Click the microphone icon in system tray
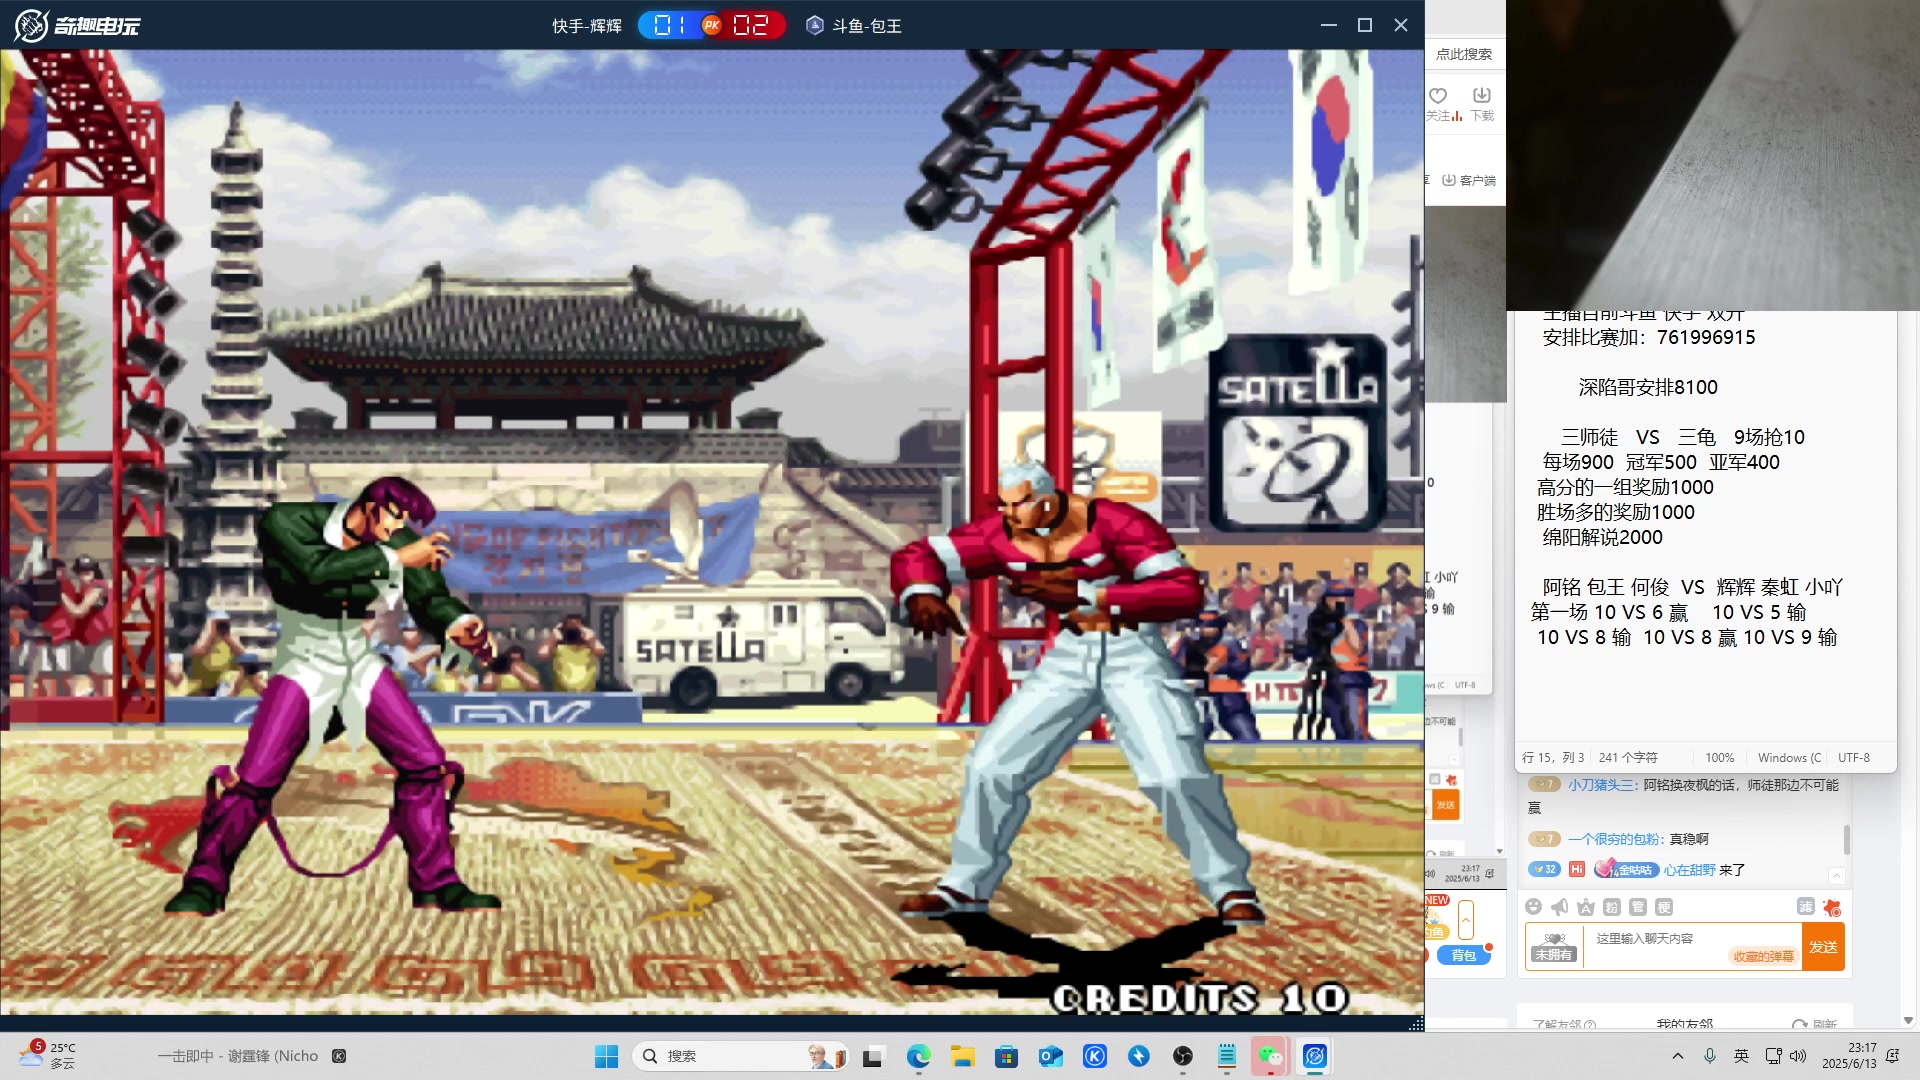This screenshot has width=1920, height=1080. coord(1710,1056)
